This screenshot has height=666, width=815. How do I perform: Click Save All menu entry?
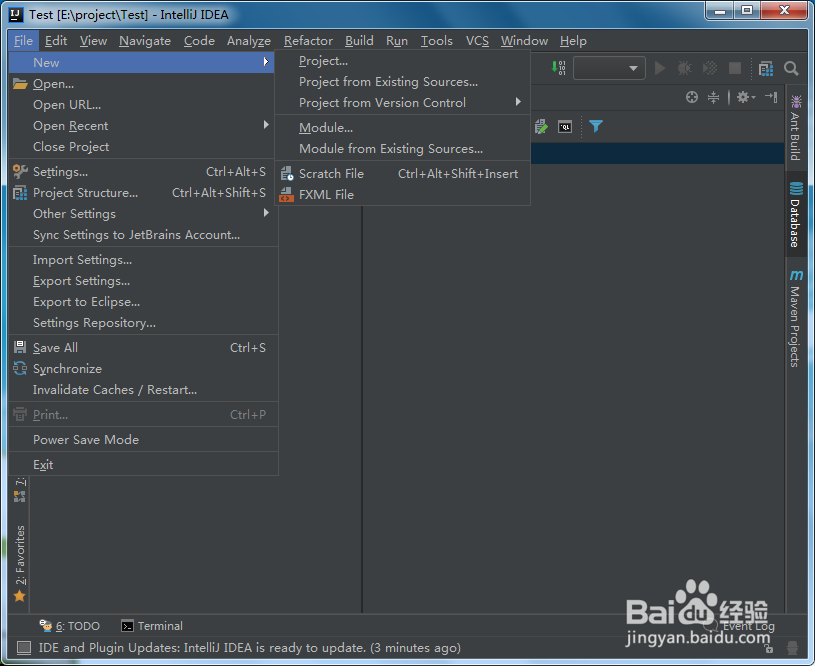[x=141, y=347]
